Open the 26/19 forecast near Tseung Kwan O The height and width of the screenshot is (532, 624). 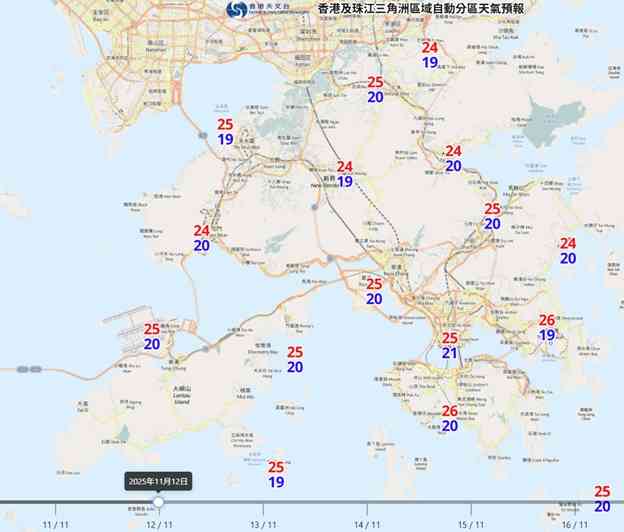(x=547, y=327)
